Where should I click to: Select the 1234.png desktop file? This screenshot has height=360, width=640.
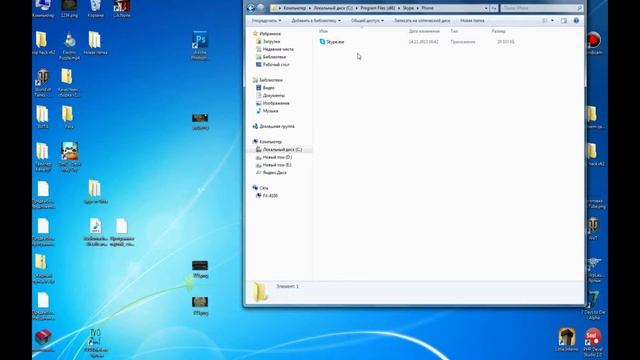[69, 9]
